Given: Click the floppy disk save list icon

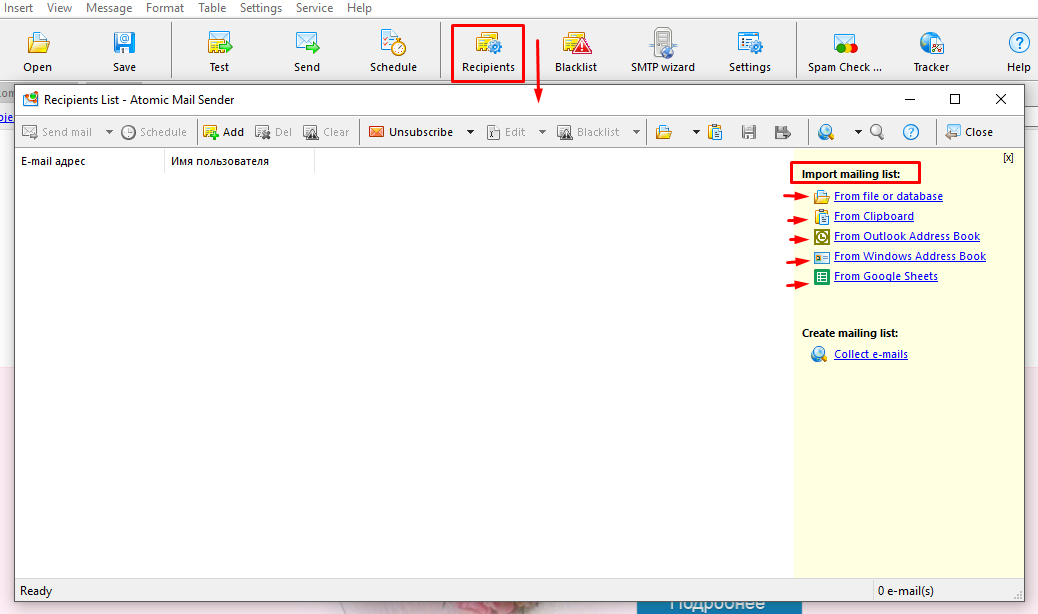Looking at the screenshot, I should [749, 132].
